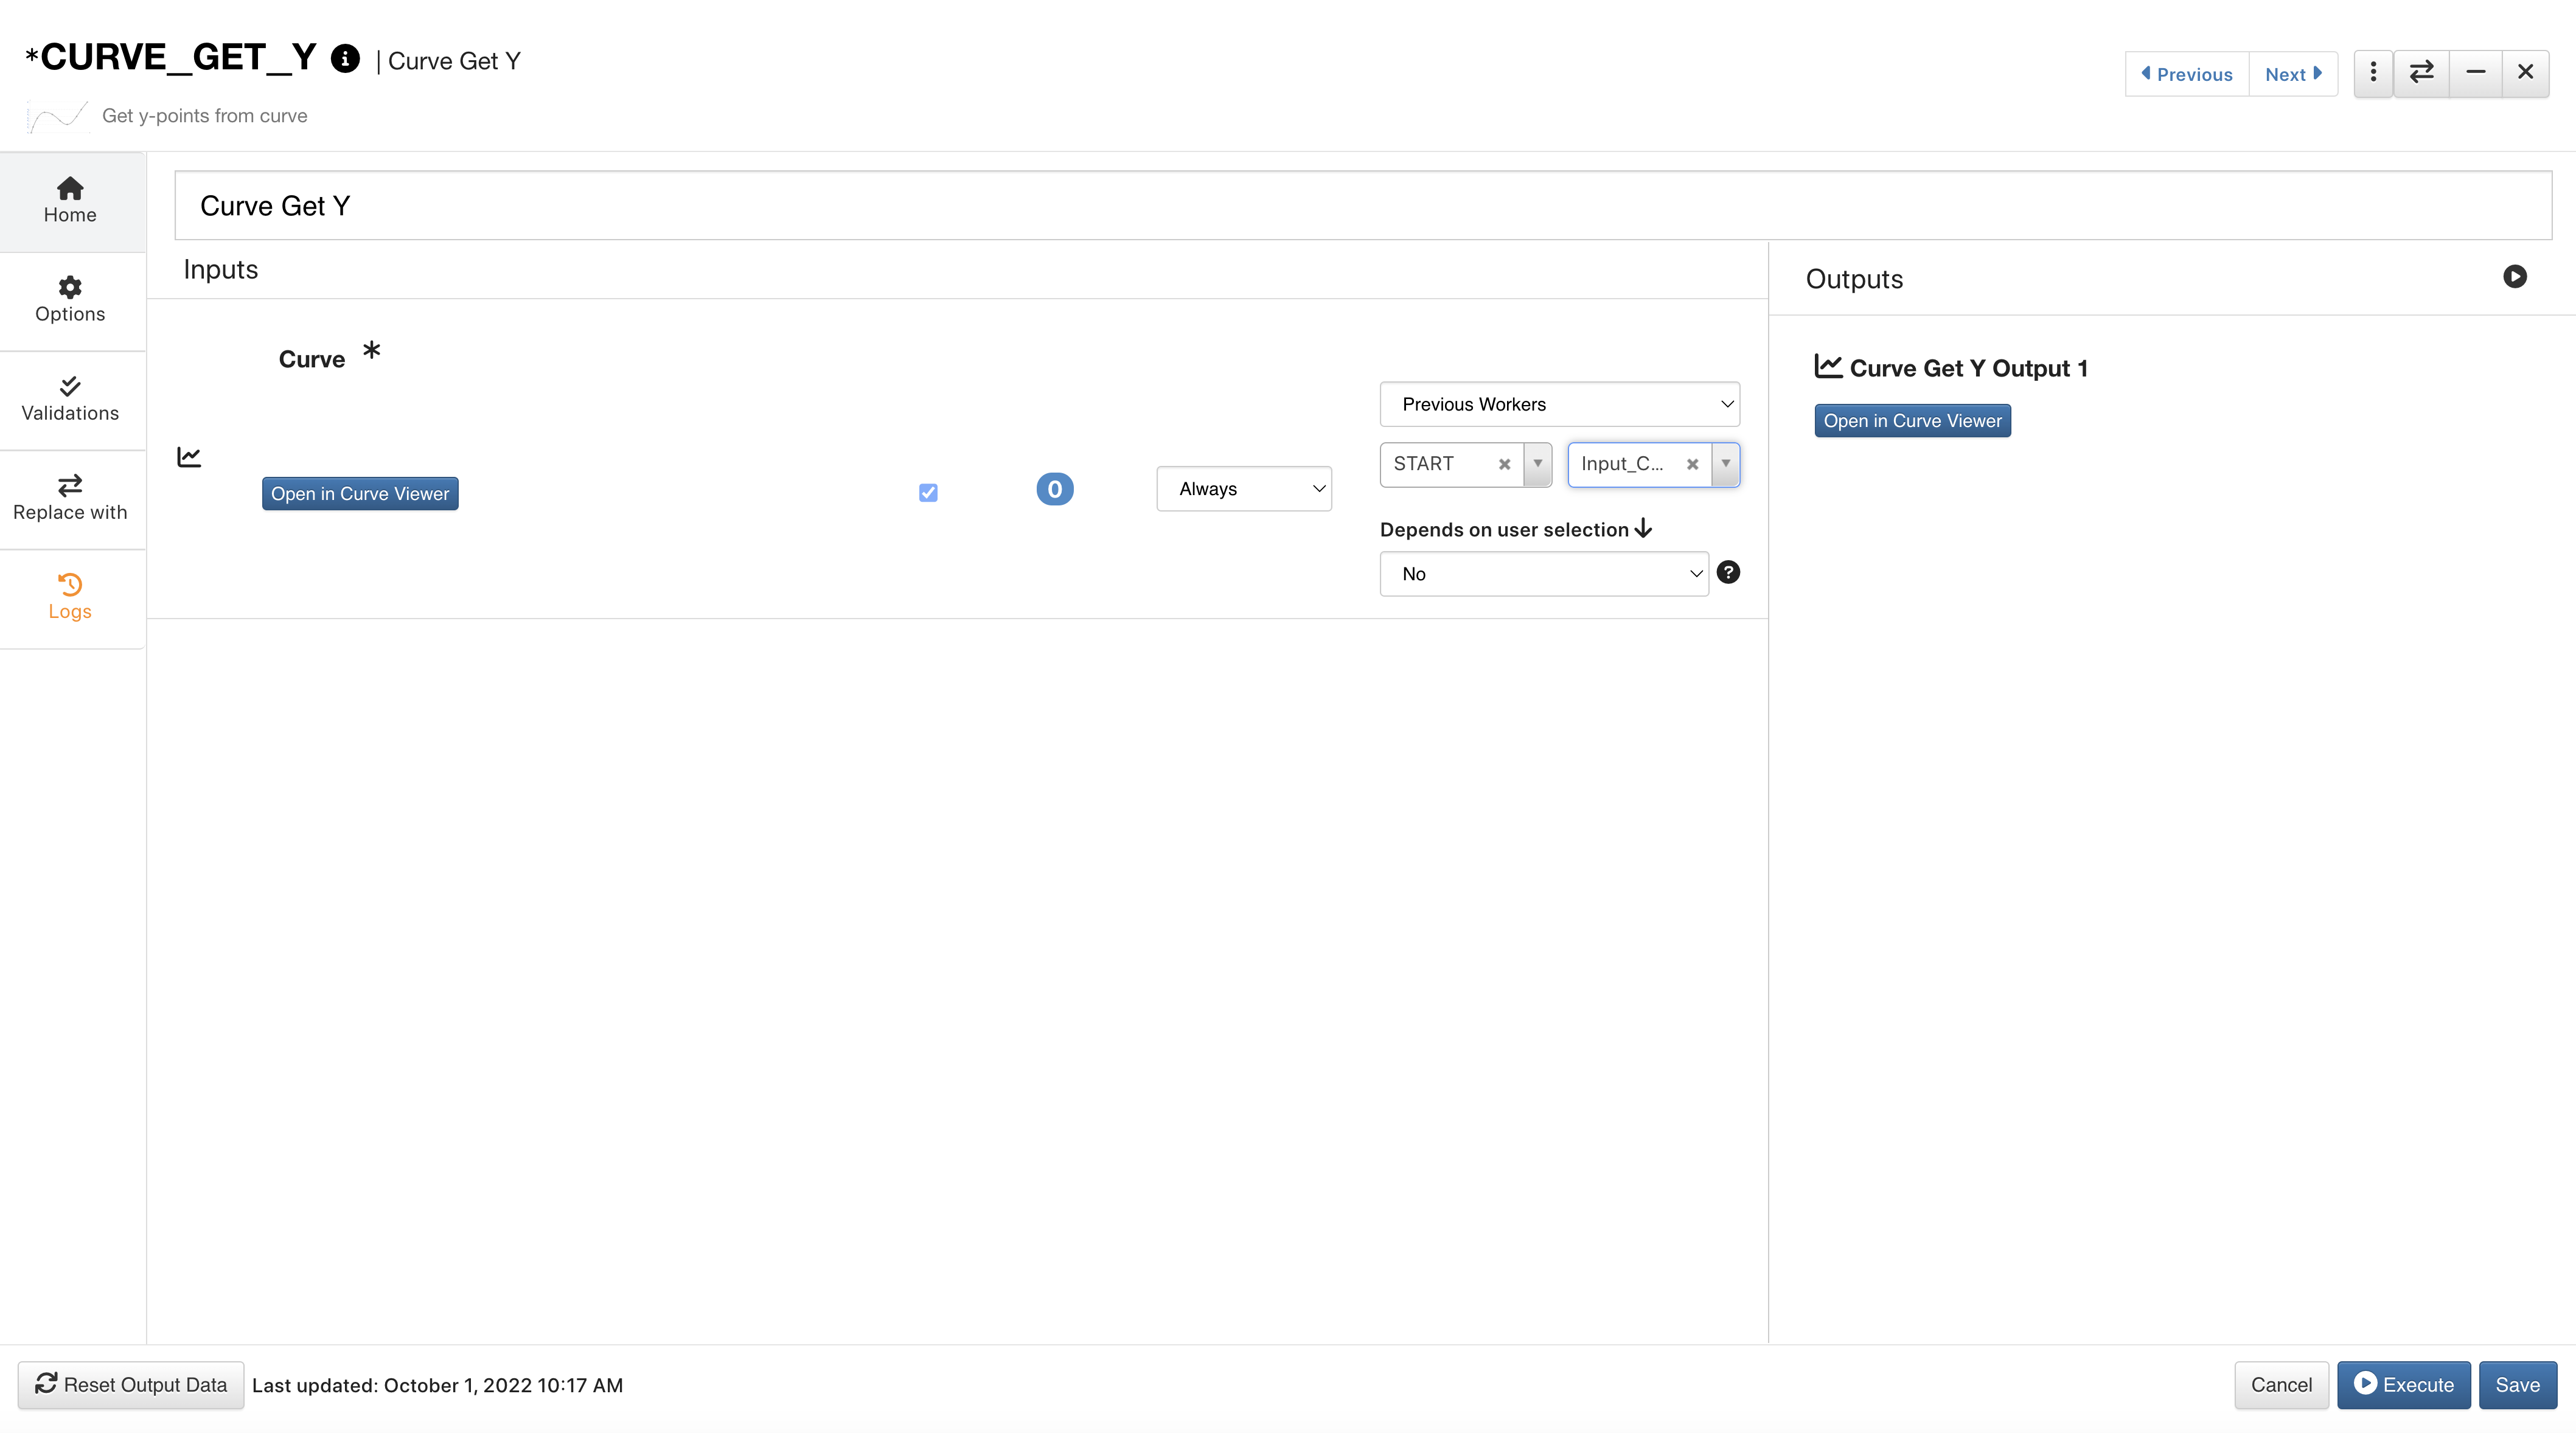Click the swap arrows icon in header
This screenshot has width=2576, height=1433.
pyautogui.click(x=2421, y=73)
